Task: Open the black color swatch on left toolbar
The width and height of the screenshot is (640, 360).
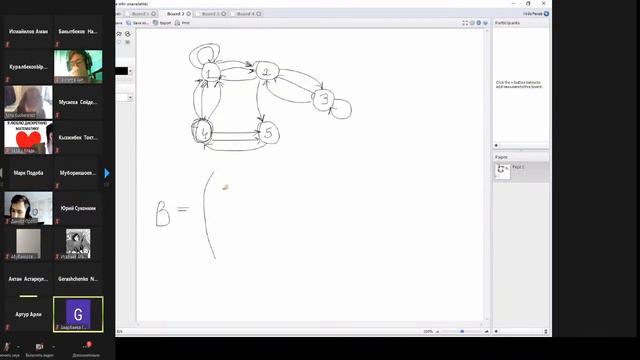Action: [121, 71]
